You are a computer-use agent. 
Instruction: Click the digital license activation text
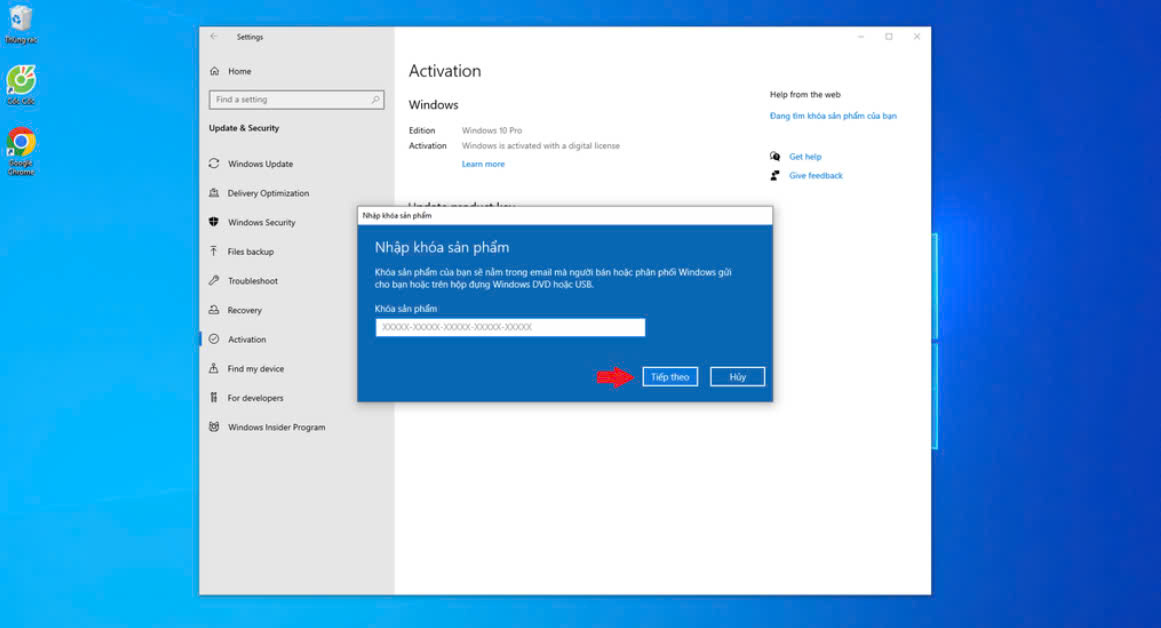tap(541, 146)
